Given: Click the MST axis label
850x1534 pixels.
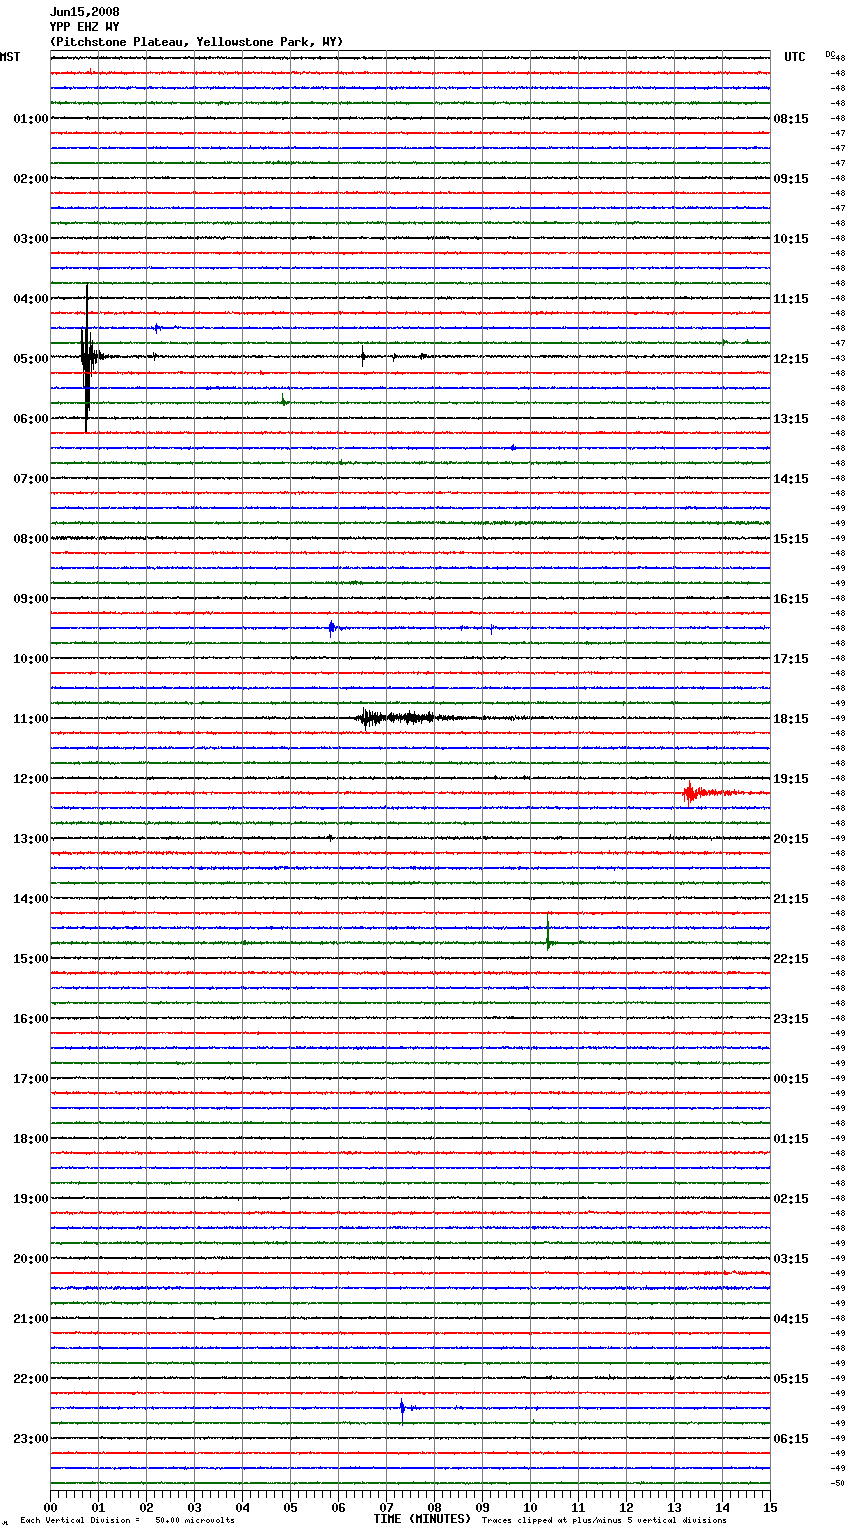Looking at the screenshot, I should [x=10, y=57].
